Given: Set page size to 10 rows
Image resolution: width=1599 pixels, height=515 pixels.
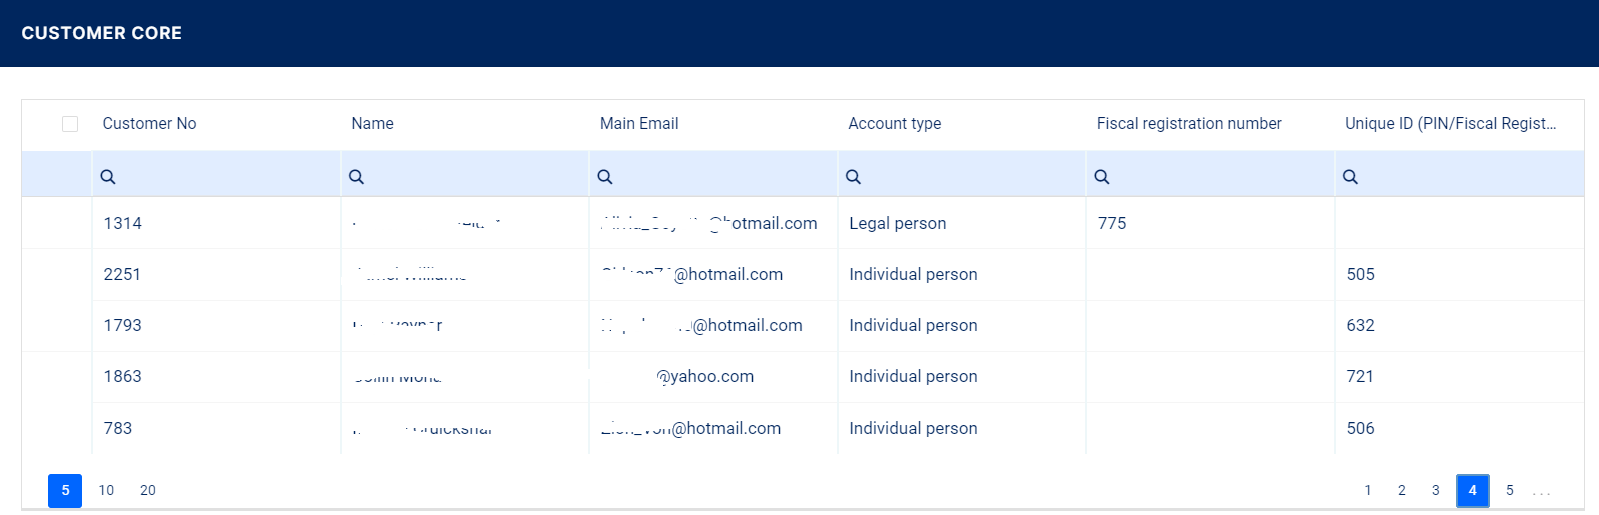Looking at the screenshot, I should 106,490.
